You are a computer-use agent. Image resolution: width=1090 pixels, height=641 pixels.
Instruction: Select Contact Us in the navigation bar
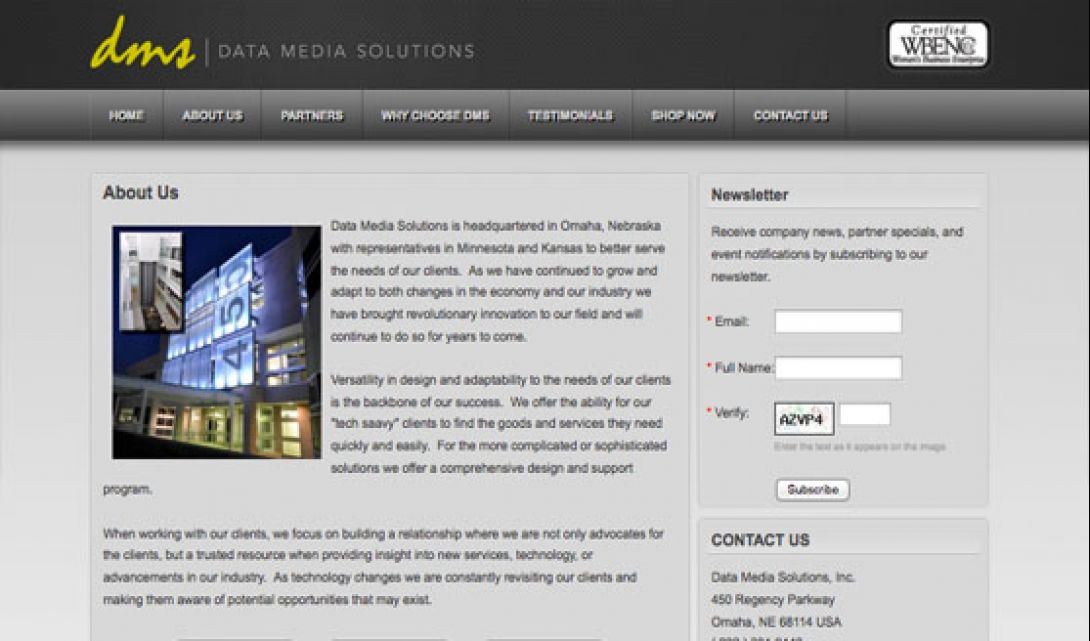[790, 115]
